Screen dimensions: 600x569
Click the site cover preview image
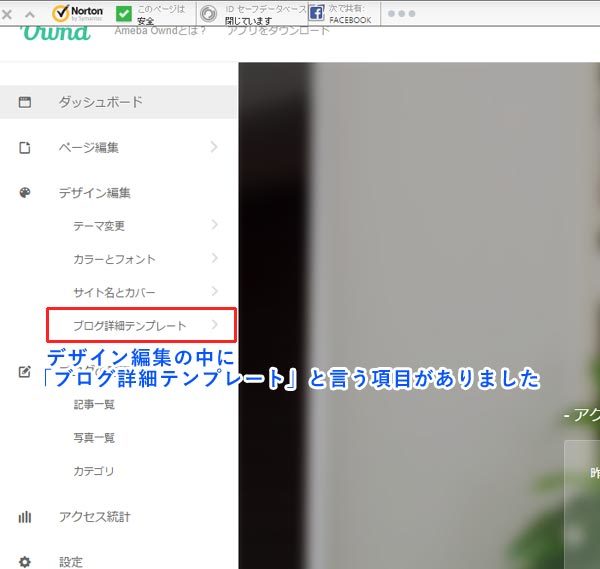(x=419, y=315)
